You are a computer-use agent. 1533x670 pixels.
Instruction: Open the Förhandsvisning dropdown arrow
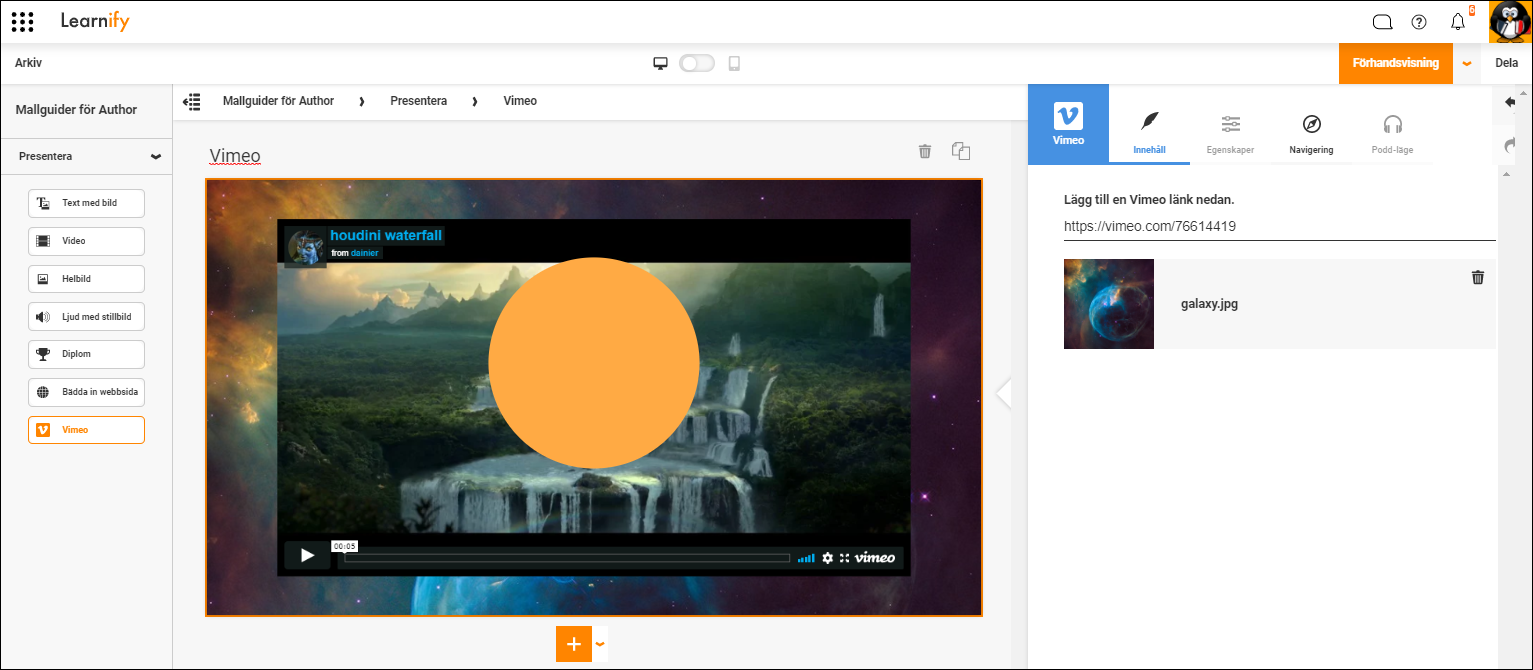point(1467,63)
